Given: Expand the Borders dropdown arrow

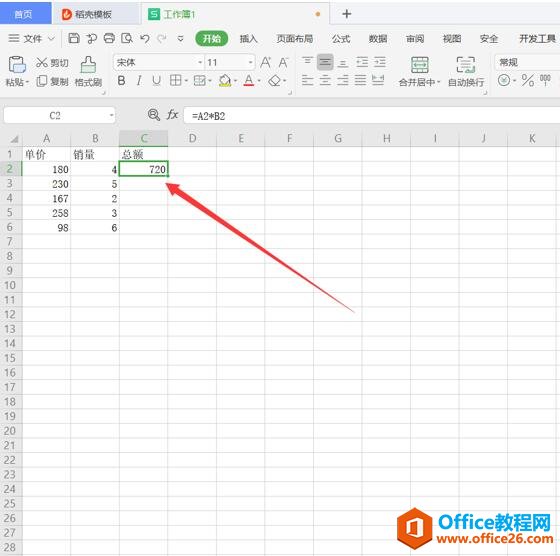Looking at the screenshot, I should (186, 81).
